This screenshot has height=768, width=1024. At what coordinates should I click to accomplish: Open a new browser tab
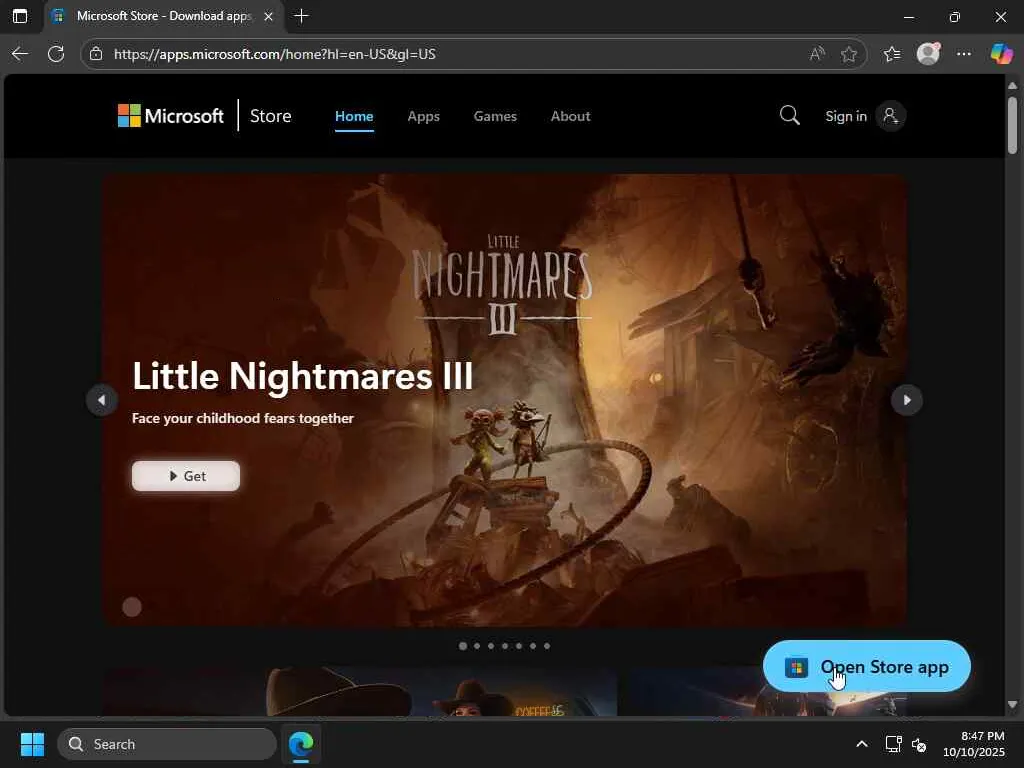tap(301, 16)
